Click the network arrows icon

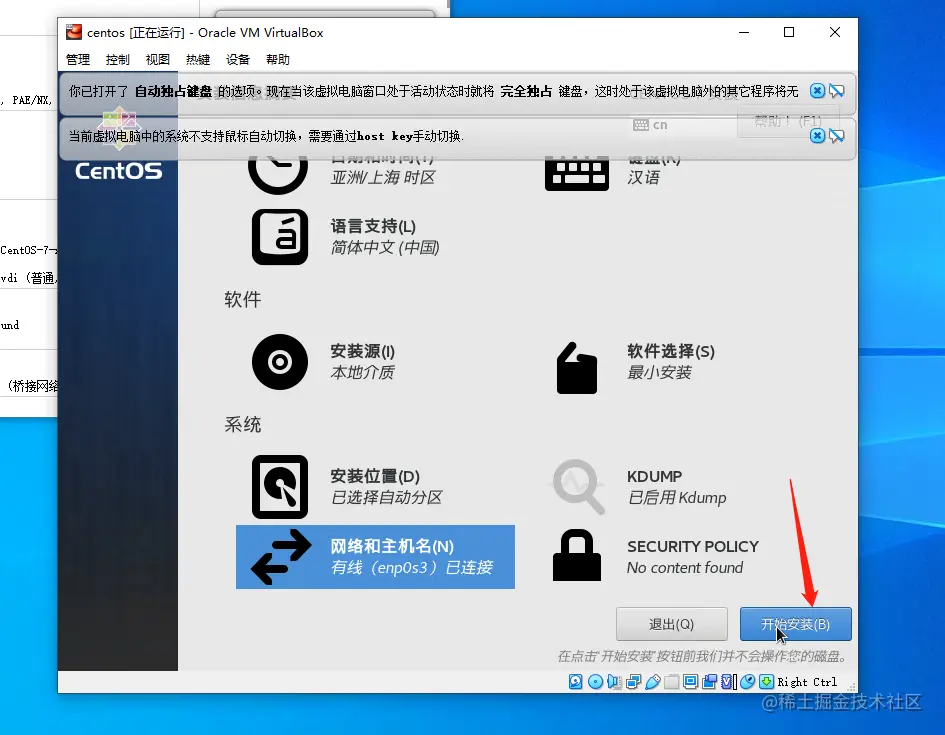(281, 557)
